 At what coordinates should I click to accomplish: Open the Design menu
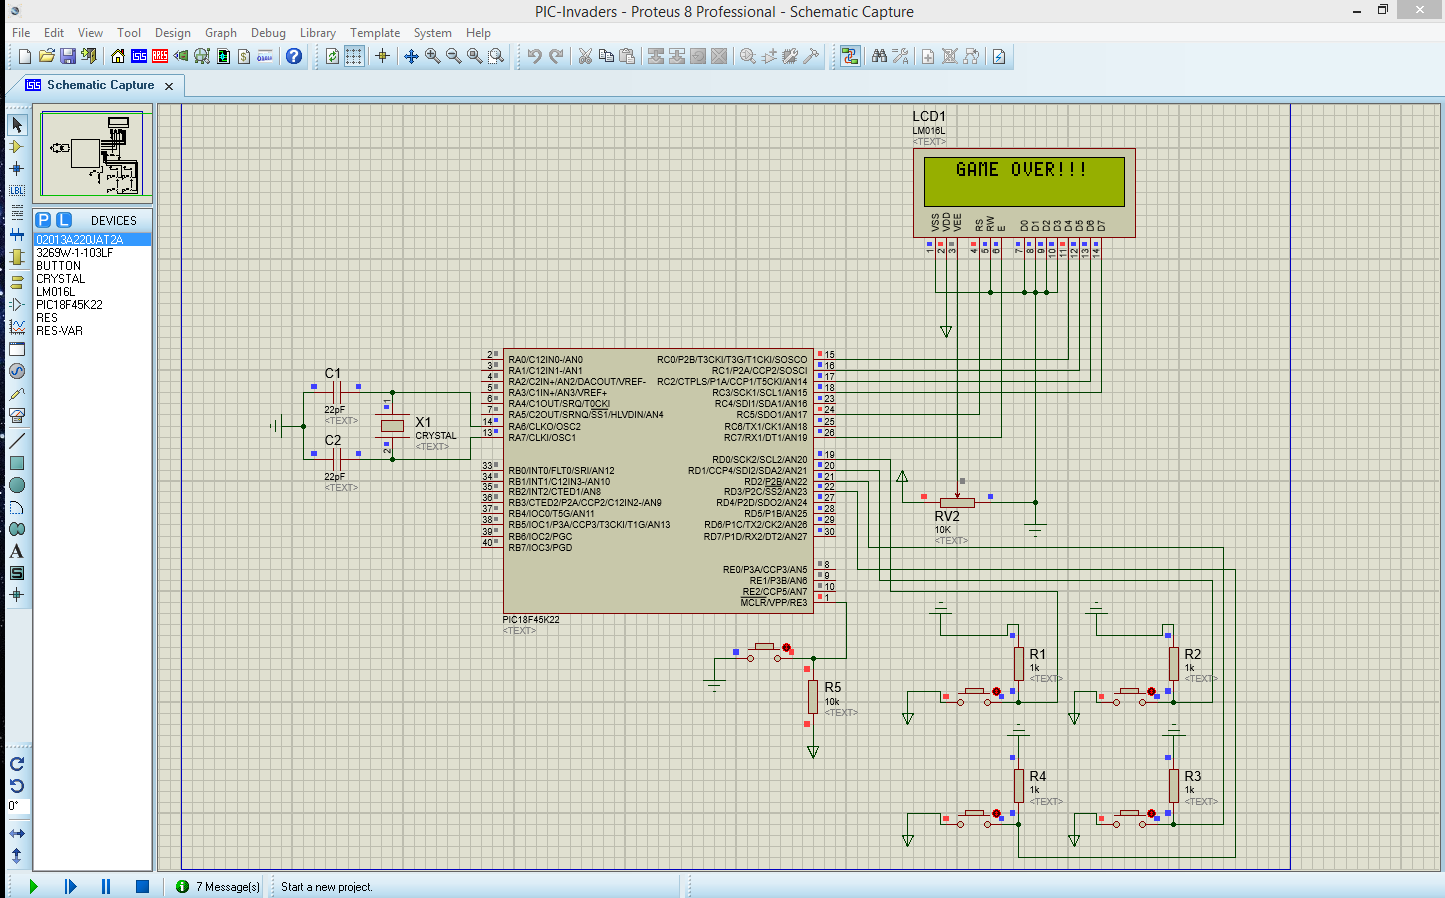click(x=172, y=33)
